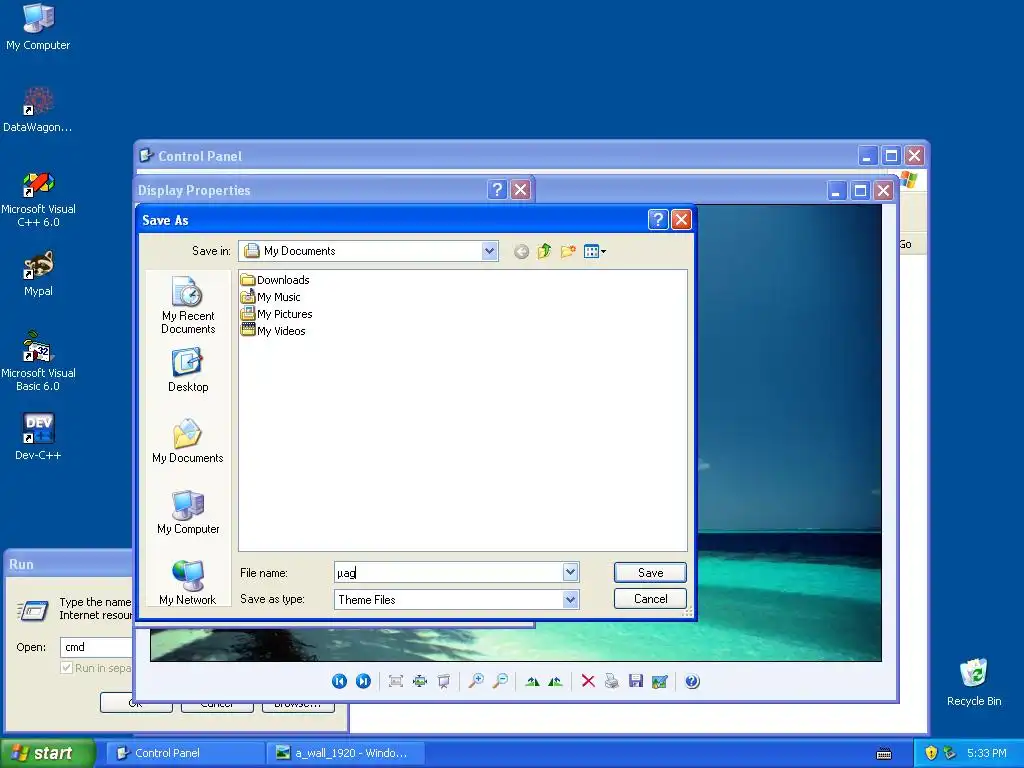Start the slide show in the picture viewer
The image size is (1024, 768).
pos(443,681)
